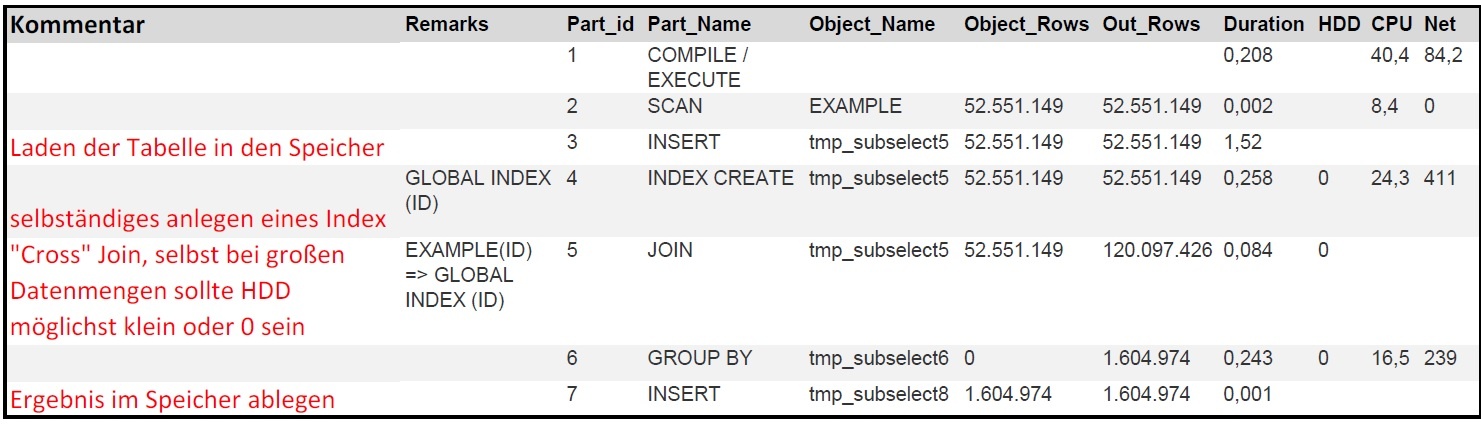
Task: Select the tmp_subselect8 object name cell
Action: tap(878, 394)
